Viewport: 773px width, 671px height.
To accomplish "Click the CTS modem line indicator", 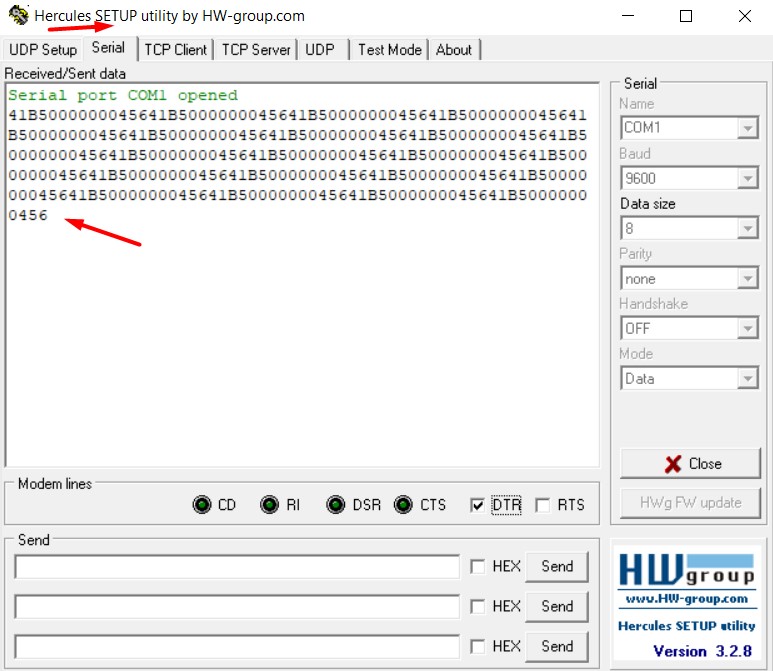I will [x=403, y=504].
